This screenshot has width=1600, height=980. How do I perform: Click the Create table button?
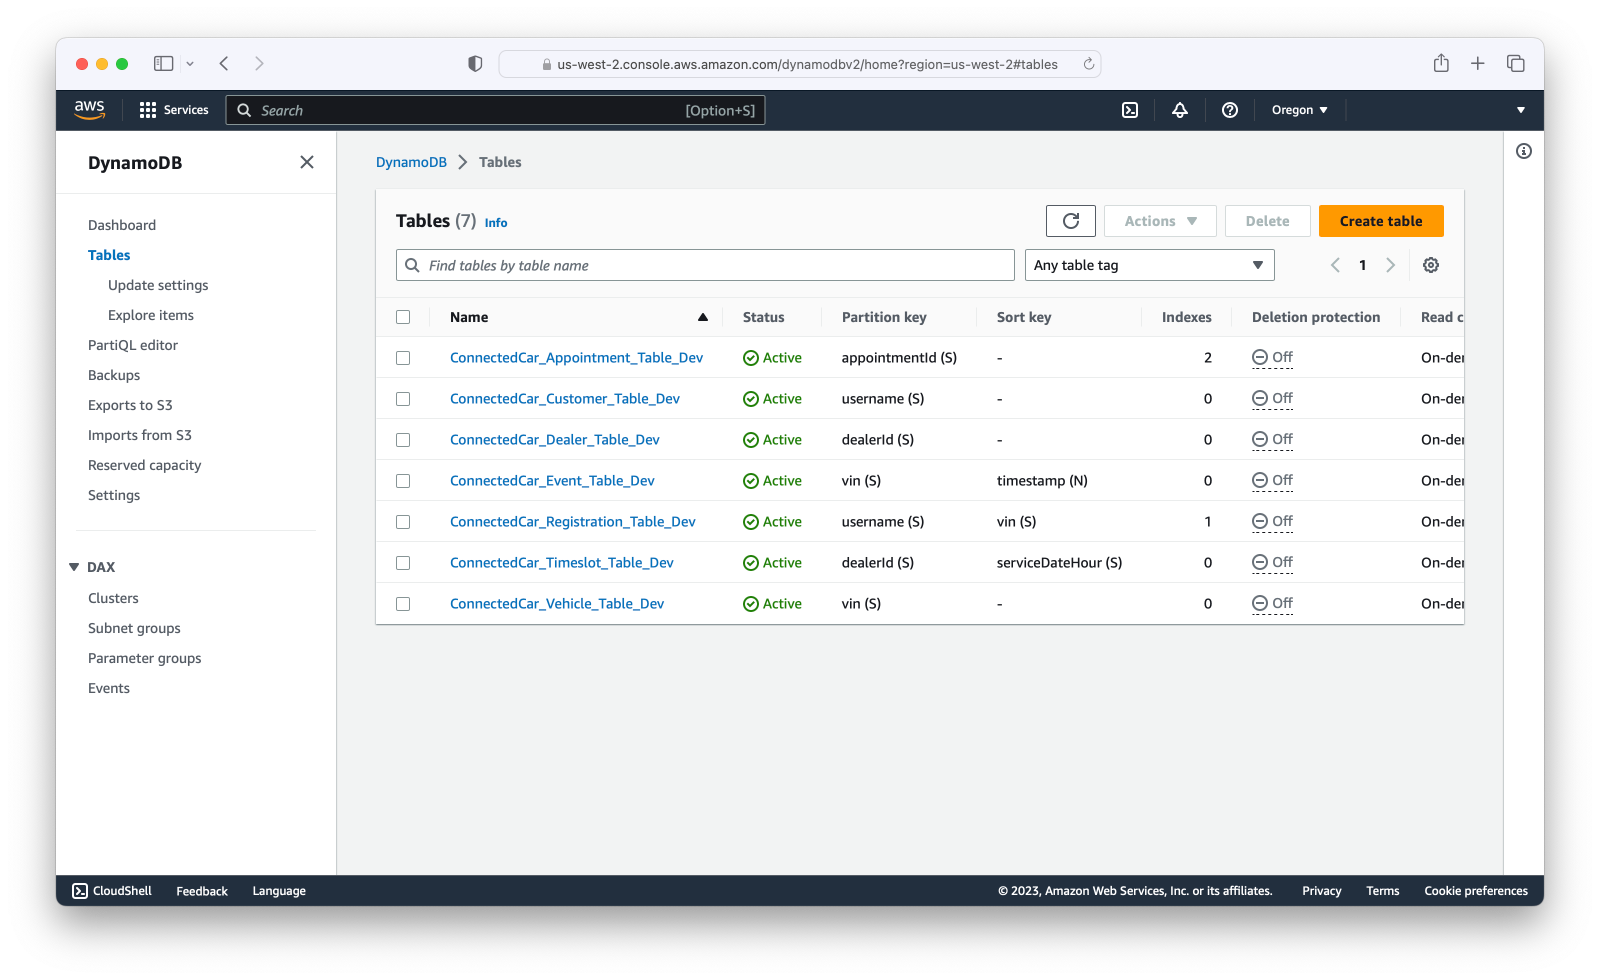1381,221
